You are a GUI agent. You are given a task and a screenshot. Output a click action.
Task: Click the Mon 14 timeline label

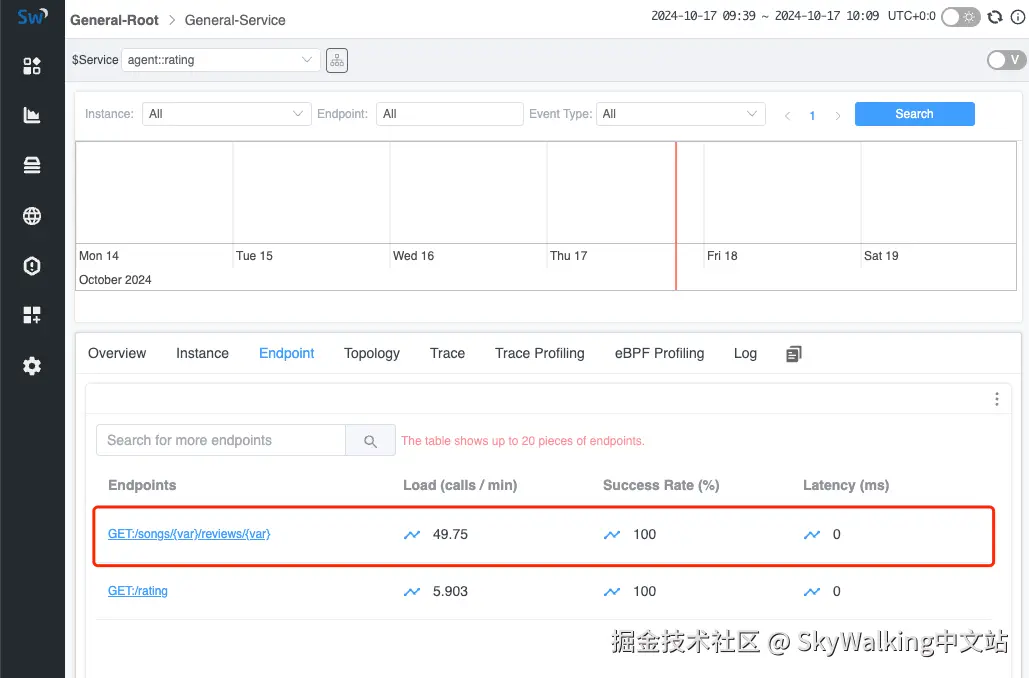coord(98,256)
